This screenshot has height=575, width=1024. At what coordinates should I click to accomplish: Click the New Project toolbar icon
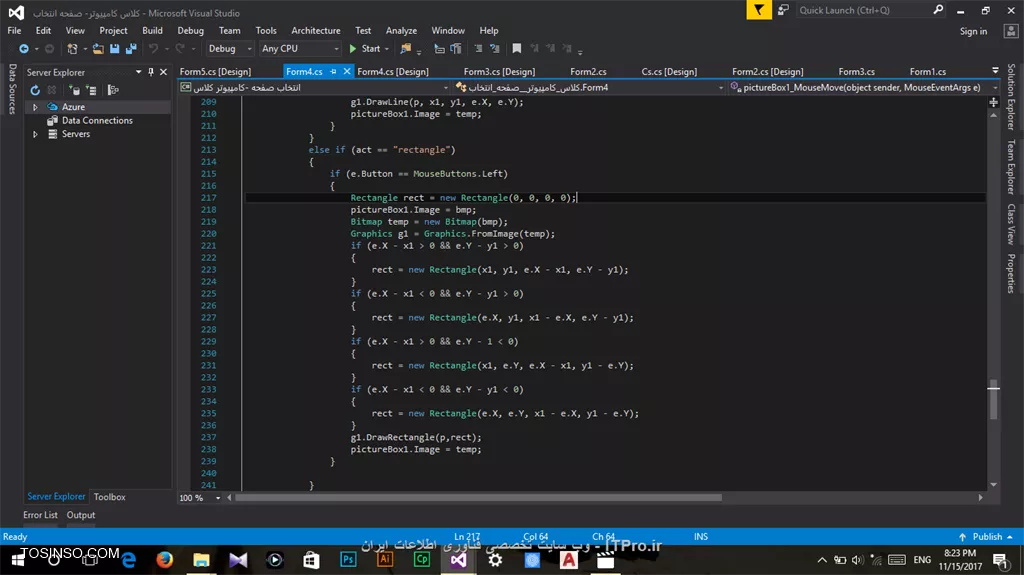coord(72,48)
